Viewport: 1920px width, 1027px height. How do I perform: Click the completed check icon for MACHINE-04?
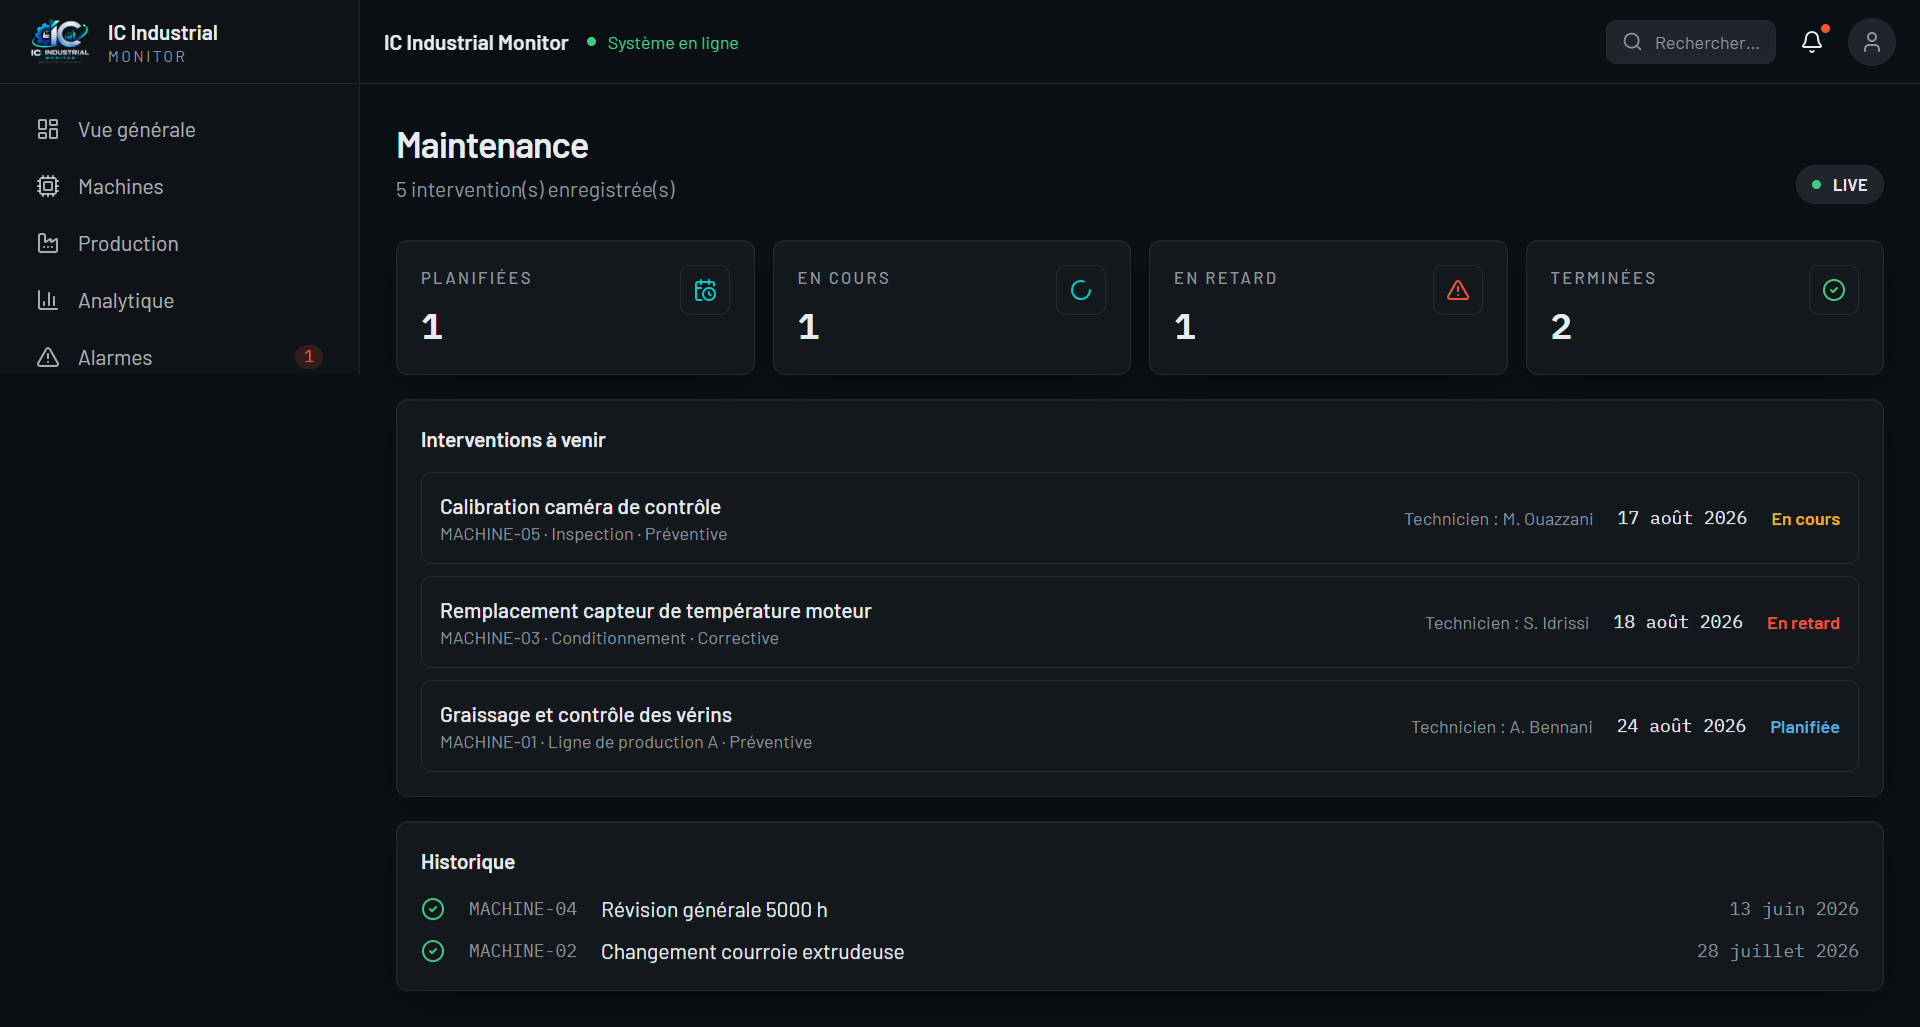point(433,909)
